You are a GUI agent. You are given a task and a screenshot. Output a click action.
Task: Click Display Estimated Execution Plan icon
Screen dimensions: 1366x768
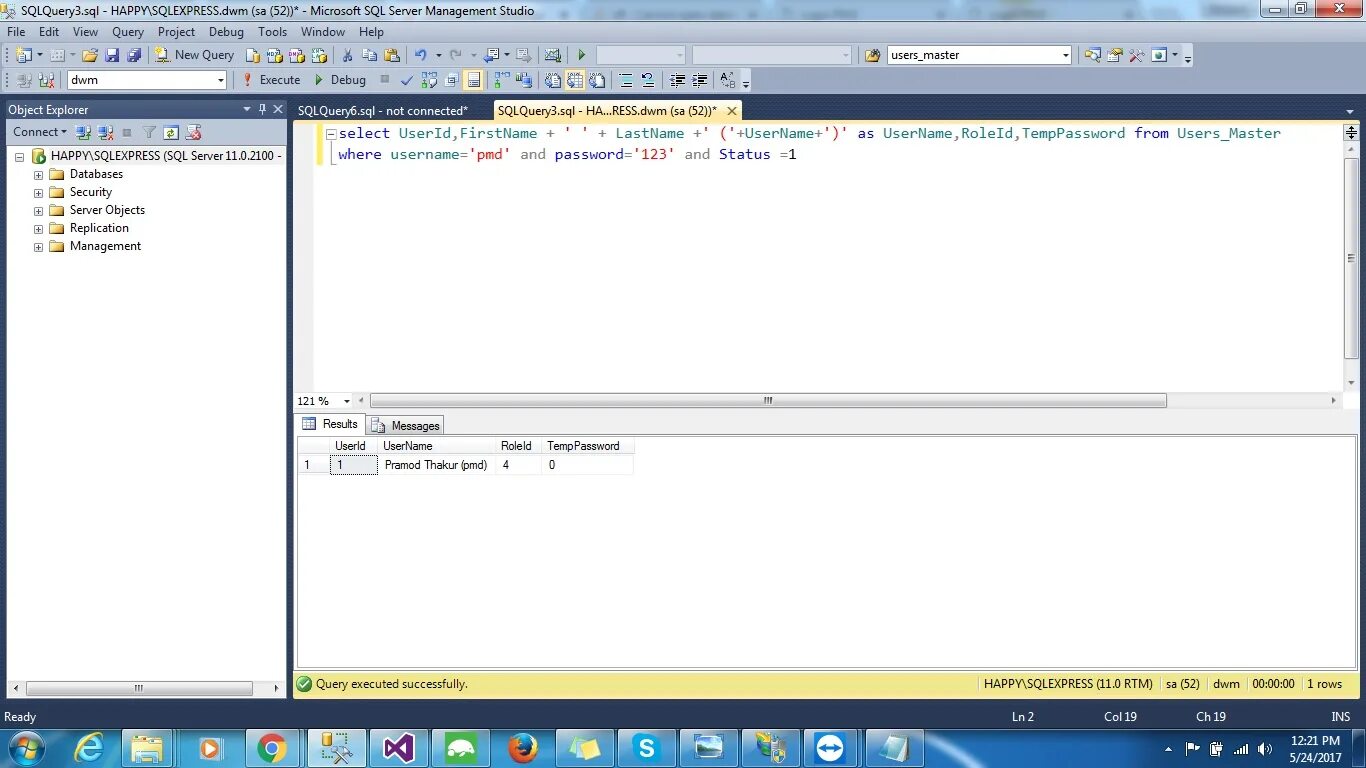pyautogui.click(x=430, y=80)
